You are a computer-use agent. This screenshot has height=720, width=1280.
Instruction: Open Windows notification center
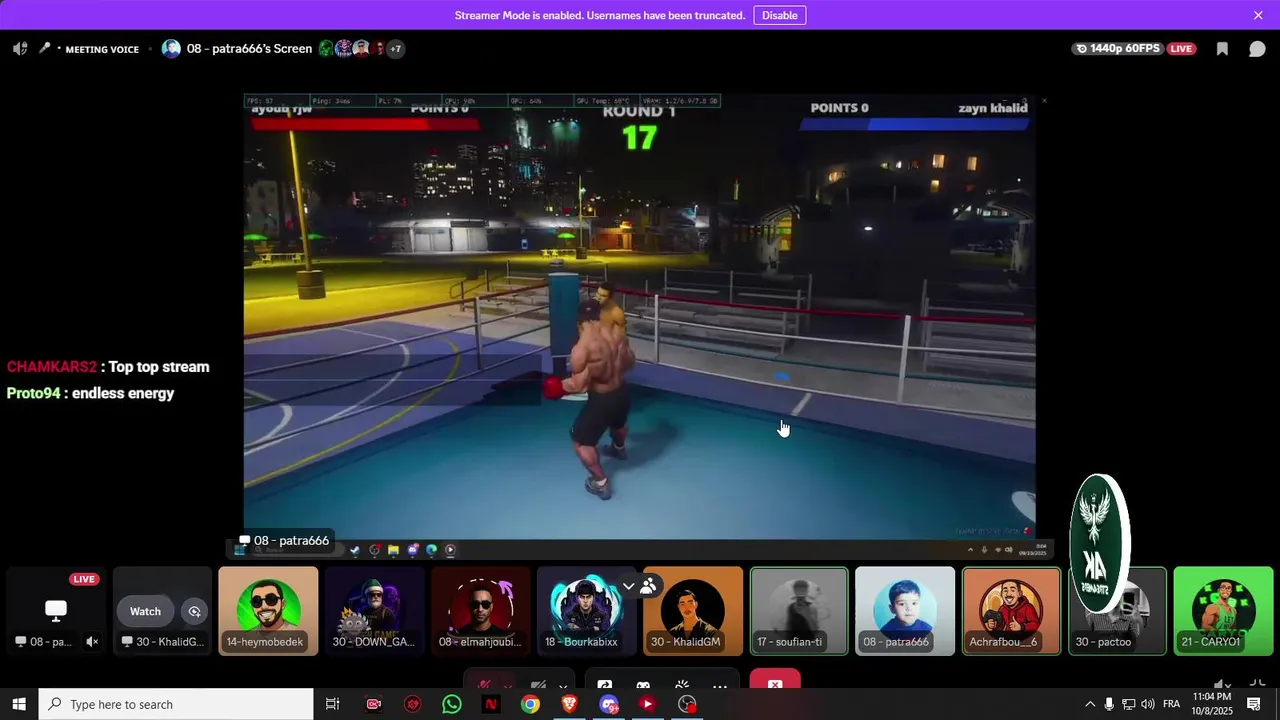1253,704
